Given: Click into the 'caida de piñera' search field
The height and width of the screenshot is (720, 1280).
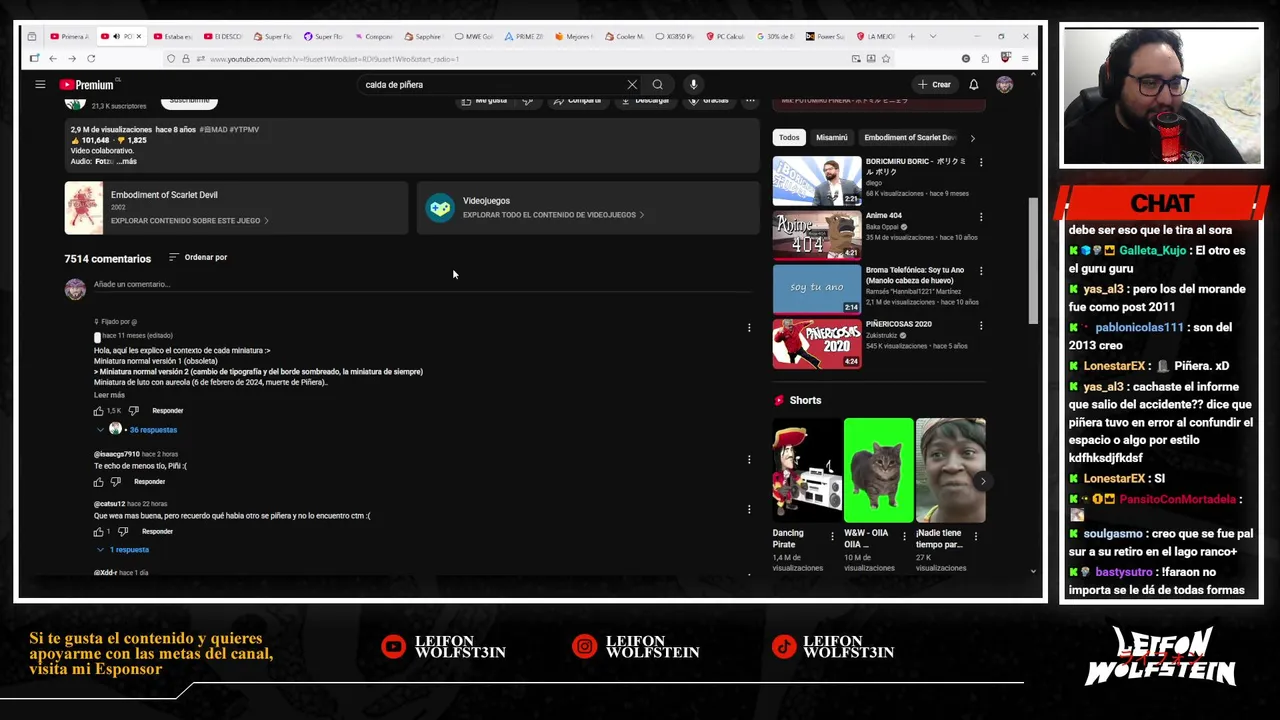Looking at the screenshot, I should click(x=490, y=85).
